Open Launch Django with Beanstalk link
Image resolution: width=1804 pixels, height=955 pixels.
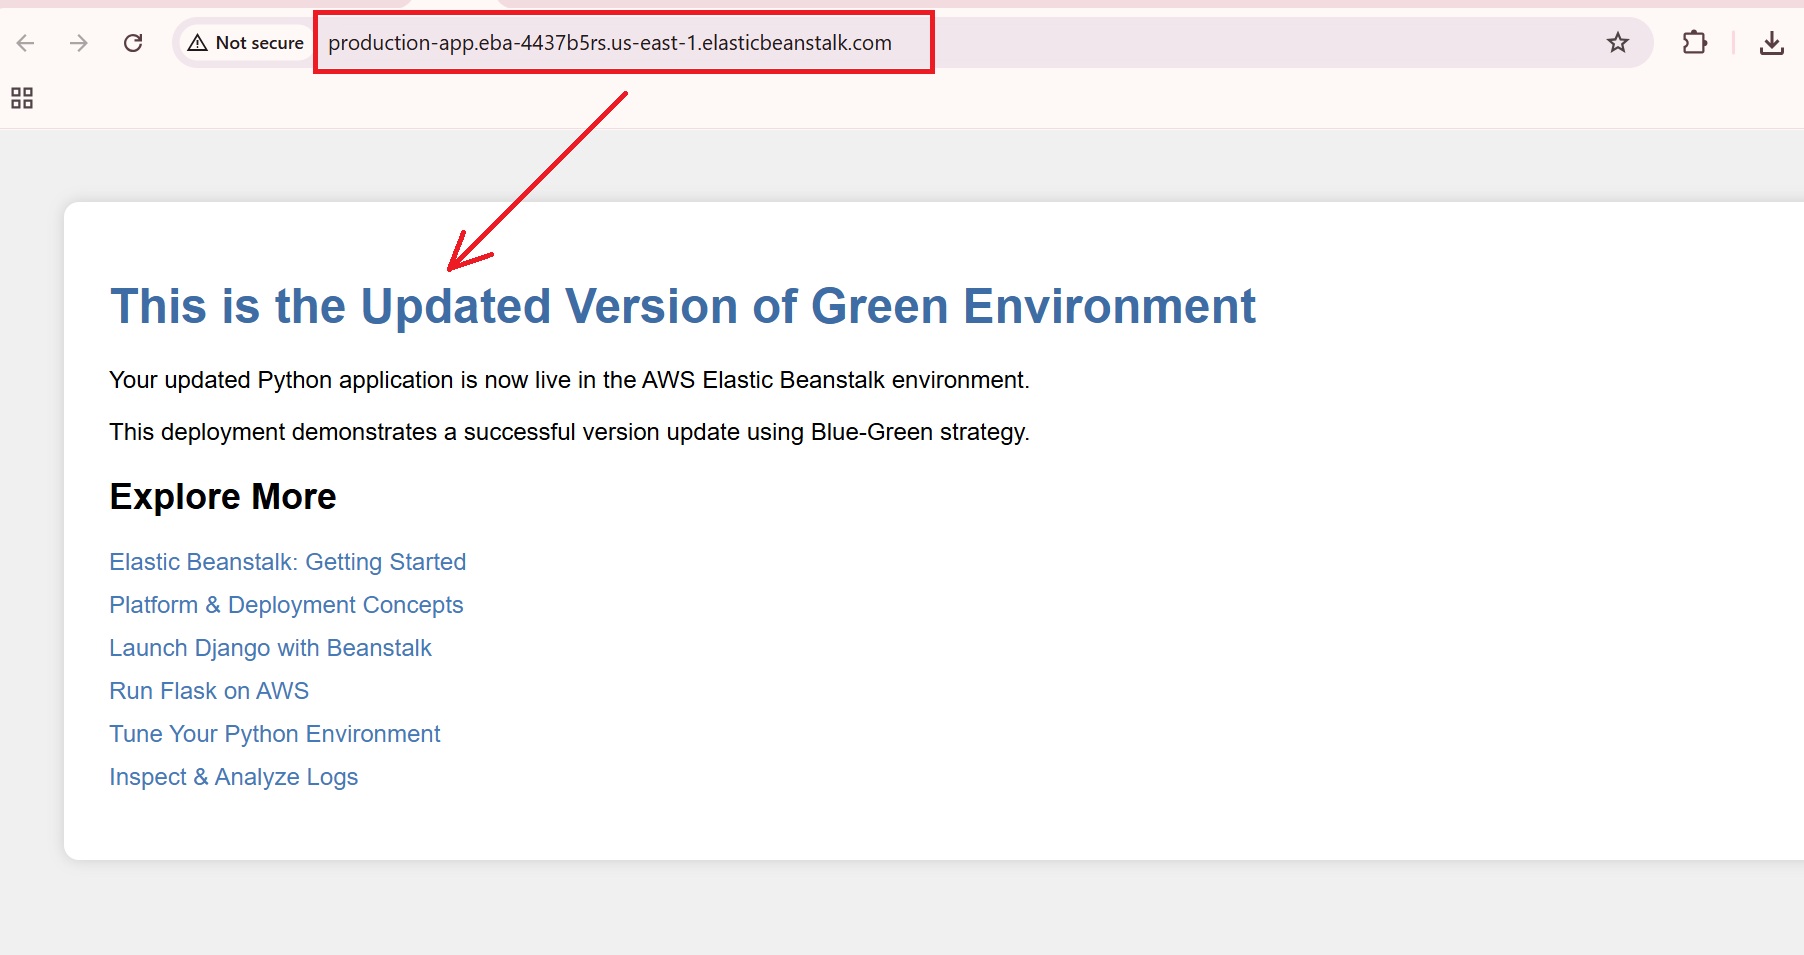tap(270, 648)
